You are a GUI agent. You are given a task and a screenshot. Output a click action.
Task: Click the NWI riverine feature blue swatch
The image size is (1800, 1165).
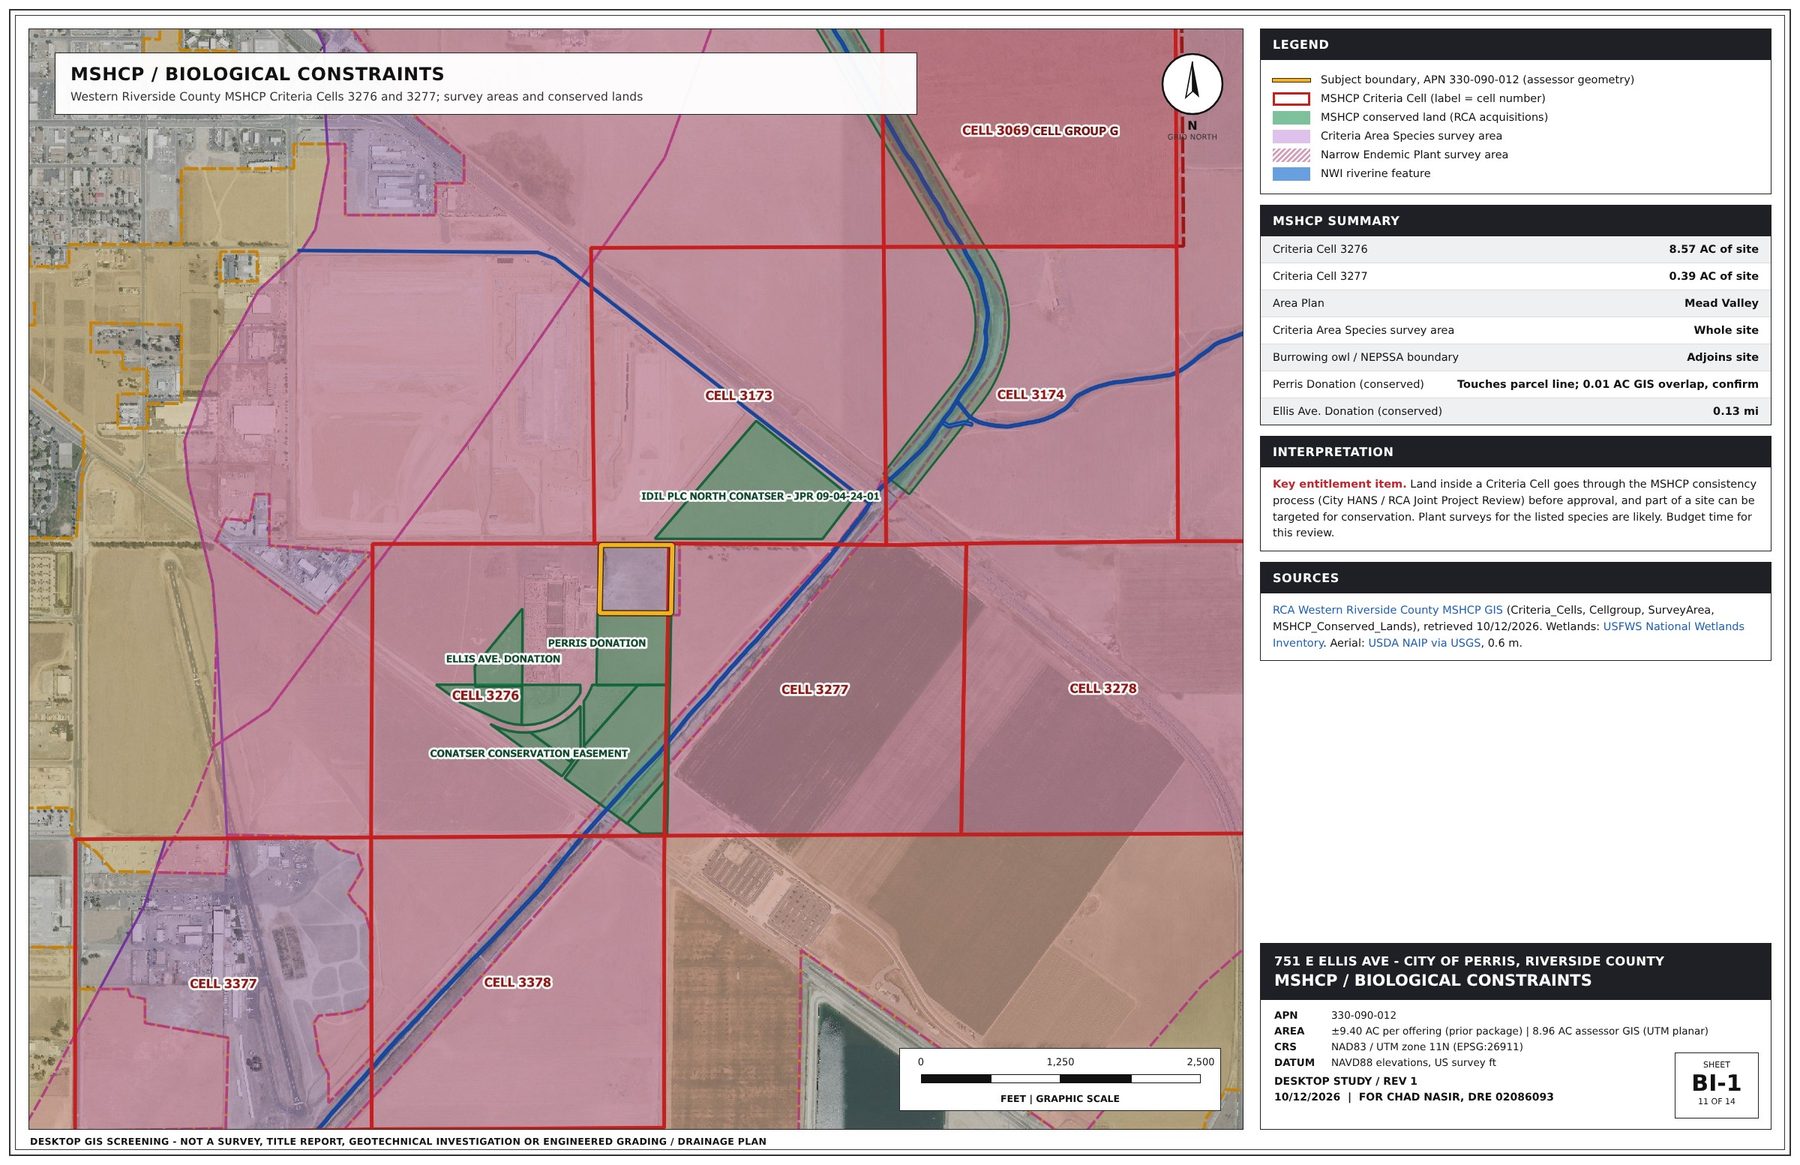pyautogui.click(x=1290, y=174)
